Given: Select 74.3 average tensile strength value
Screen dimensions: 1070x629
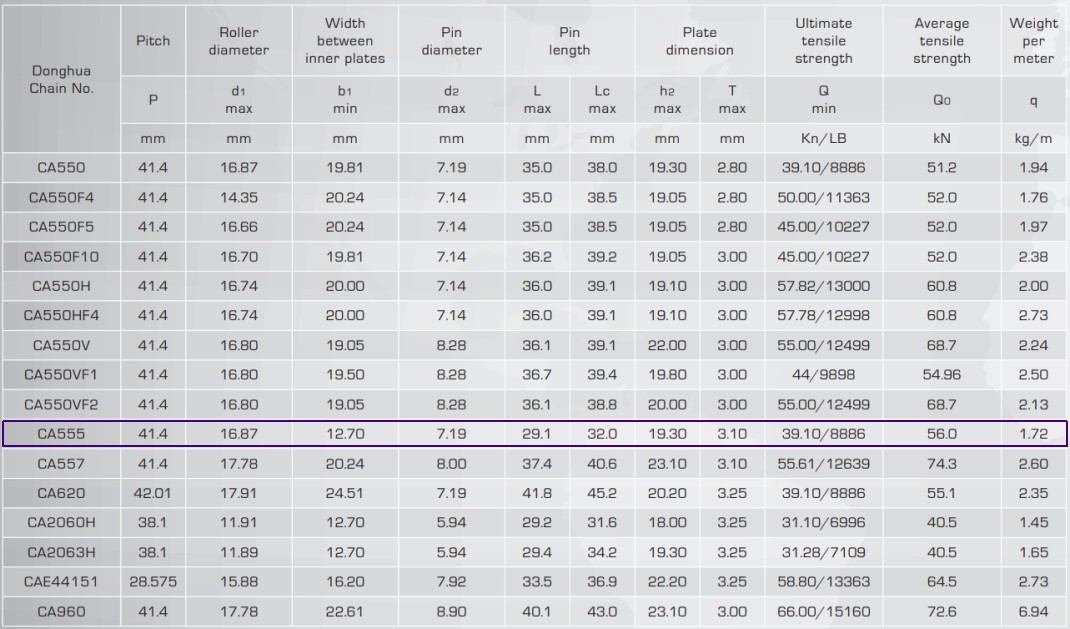Looking at the screenshot, I should [942, 464].
